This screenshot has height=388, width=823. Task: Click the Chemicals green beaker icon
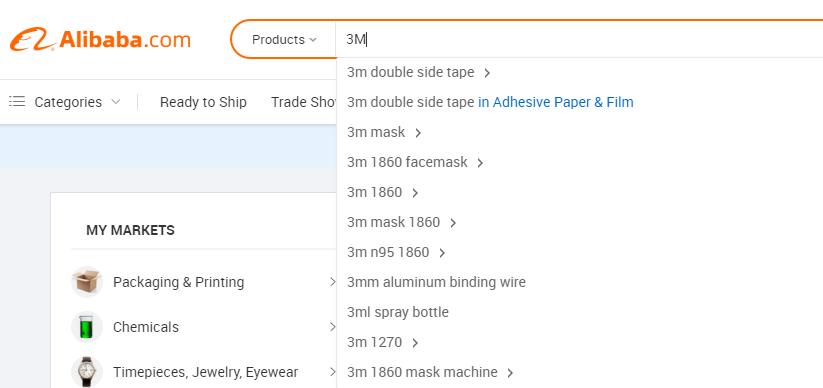pos(87,327)
